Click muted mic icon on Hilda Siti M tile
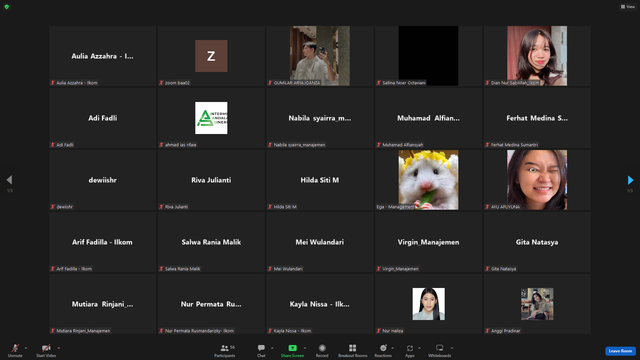Screen dimensions: 640x360 coord(270,207)
